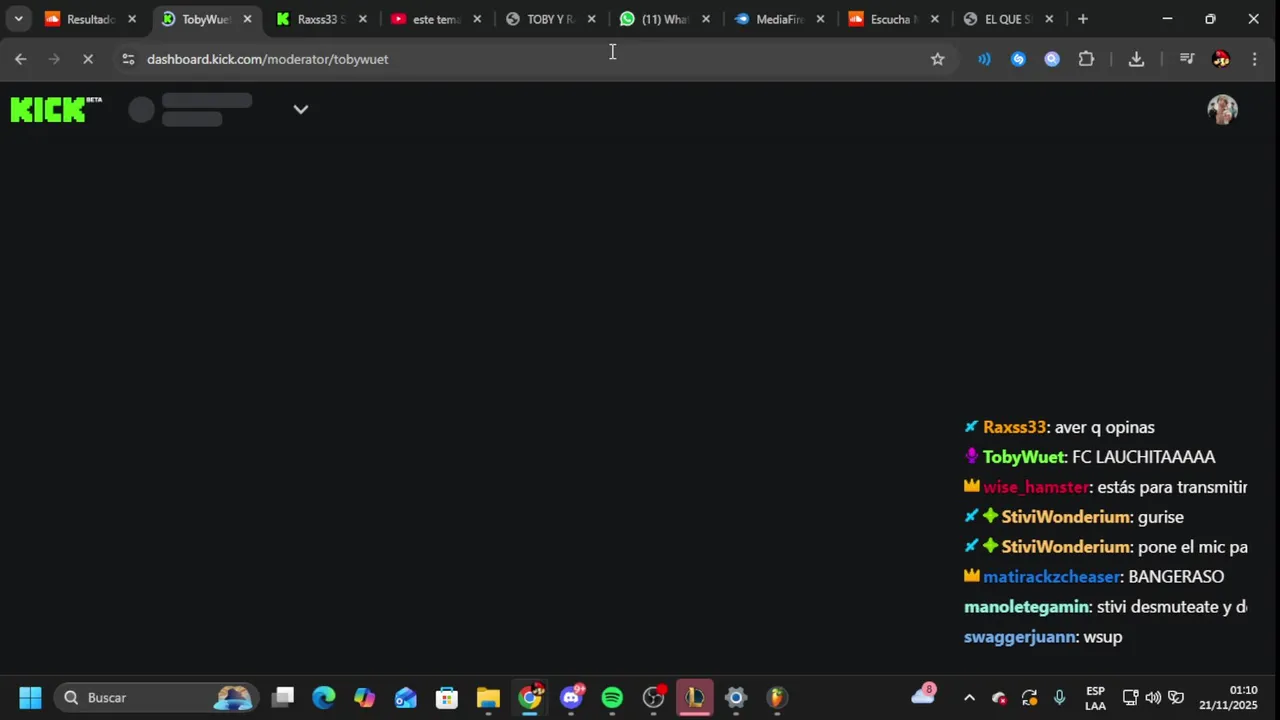View site information icon in address bar

point(128,59)
